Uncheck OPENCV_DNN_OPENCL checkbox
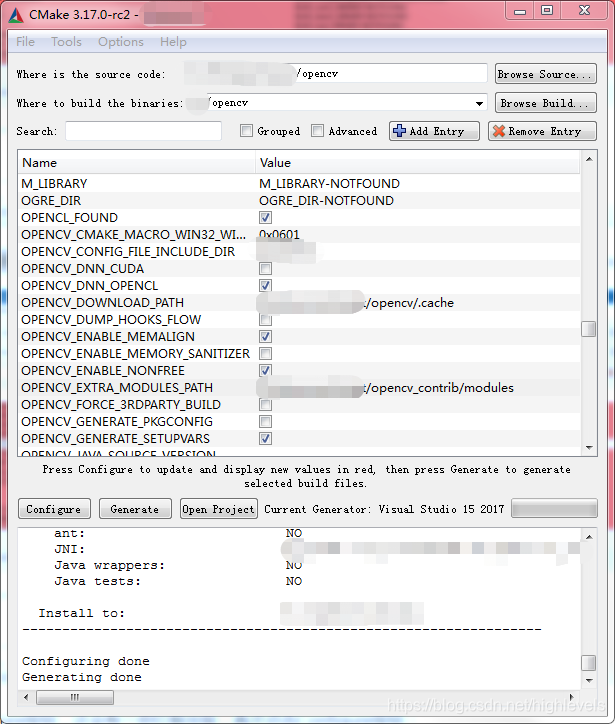Viewport: 615px width, 724px height. pyautogui.click(x=265, y=285)
